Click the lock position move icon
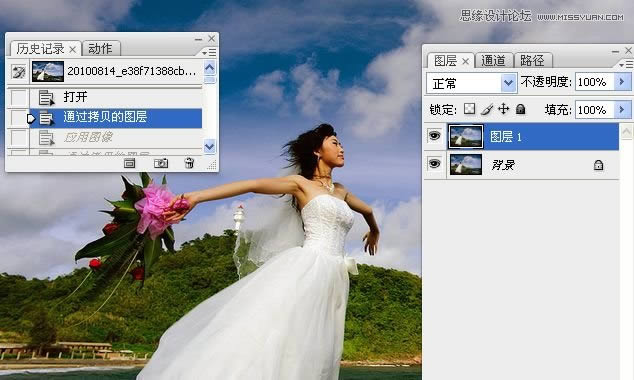The image size is (634, 380). pyautogui.click(x=503, y=109)
